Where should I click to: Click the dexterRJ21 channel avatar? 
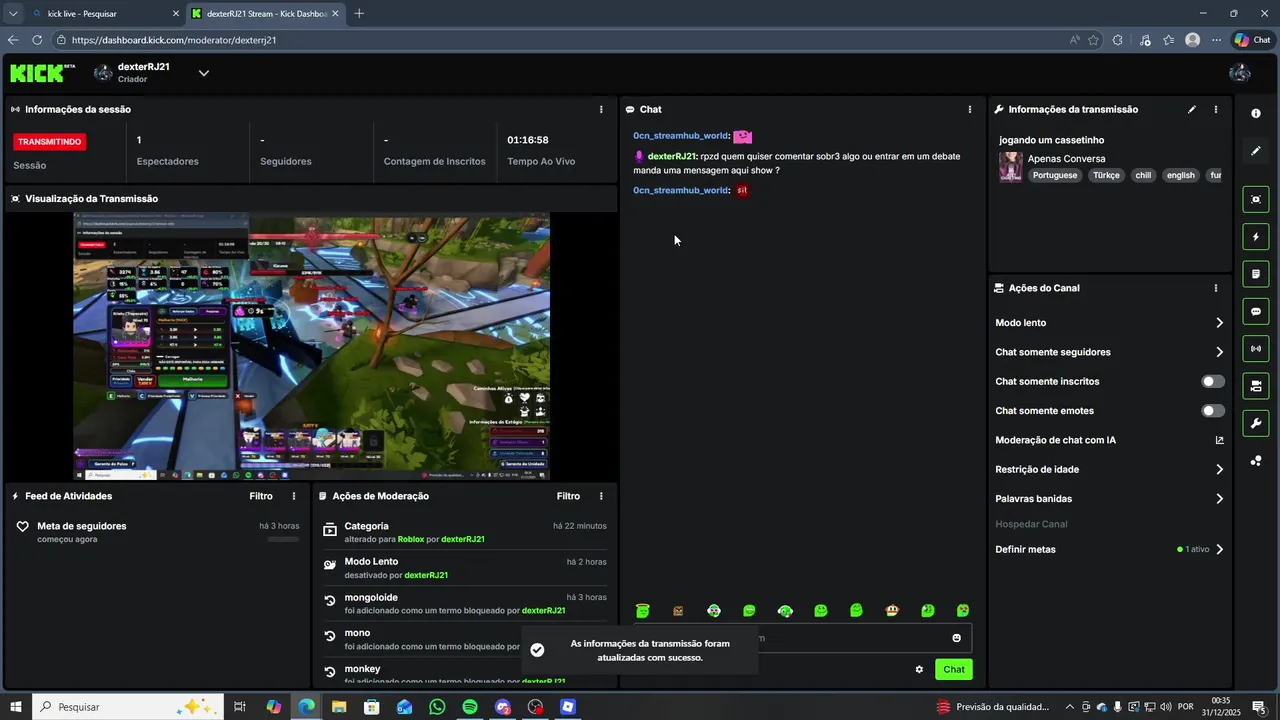coord(104,73)
